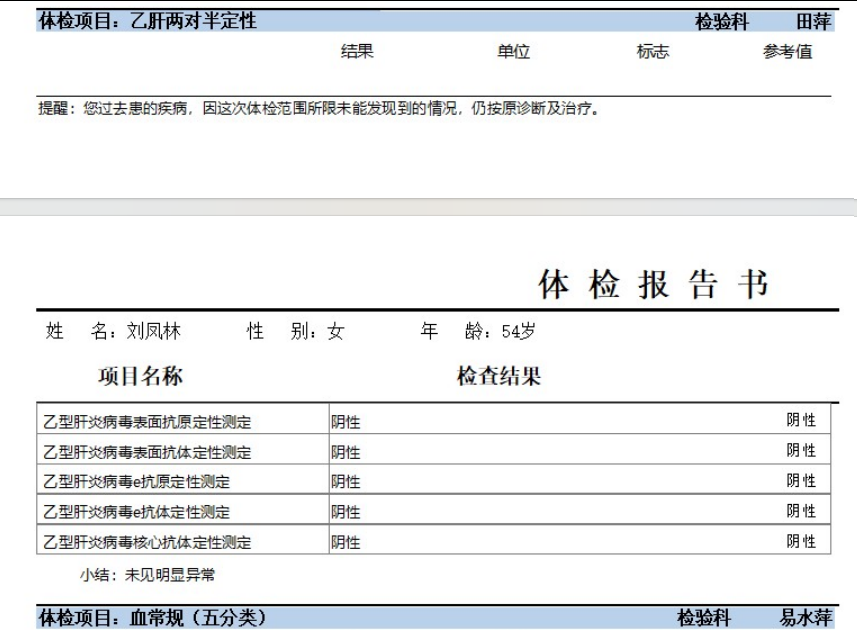Select the 乙型肝炎病毒核心抗体定性测定 row name

[146, 543]
